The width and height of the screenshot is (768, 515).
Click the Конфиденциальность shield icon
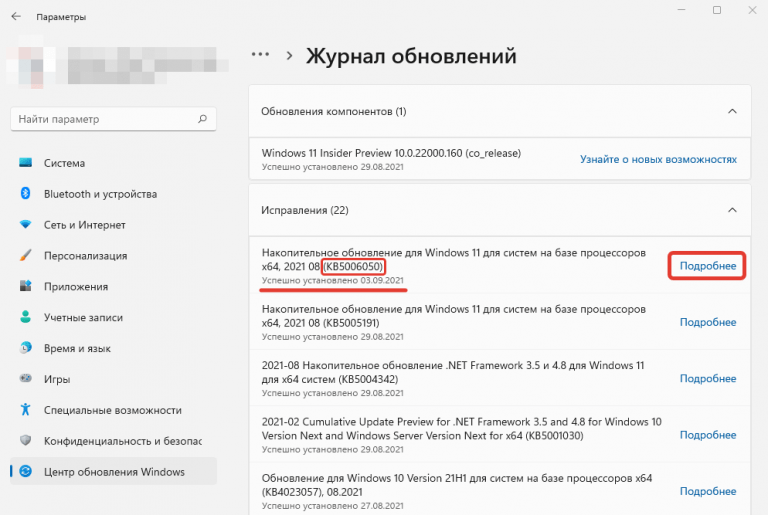tap(25, 441)
